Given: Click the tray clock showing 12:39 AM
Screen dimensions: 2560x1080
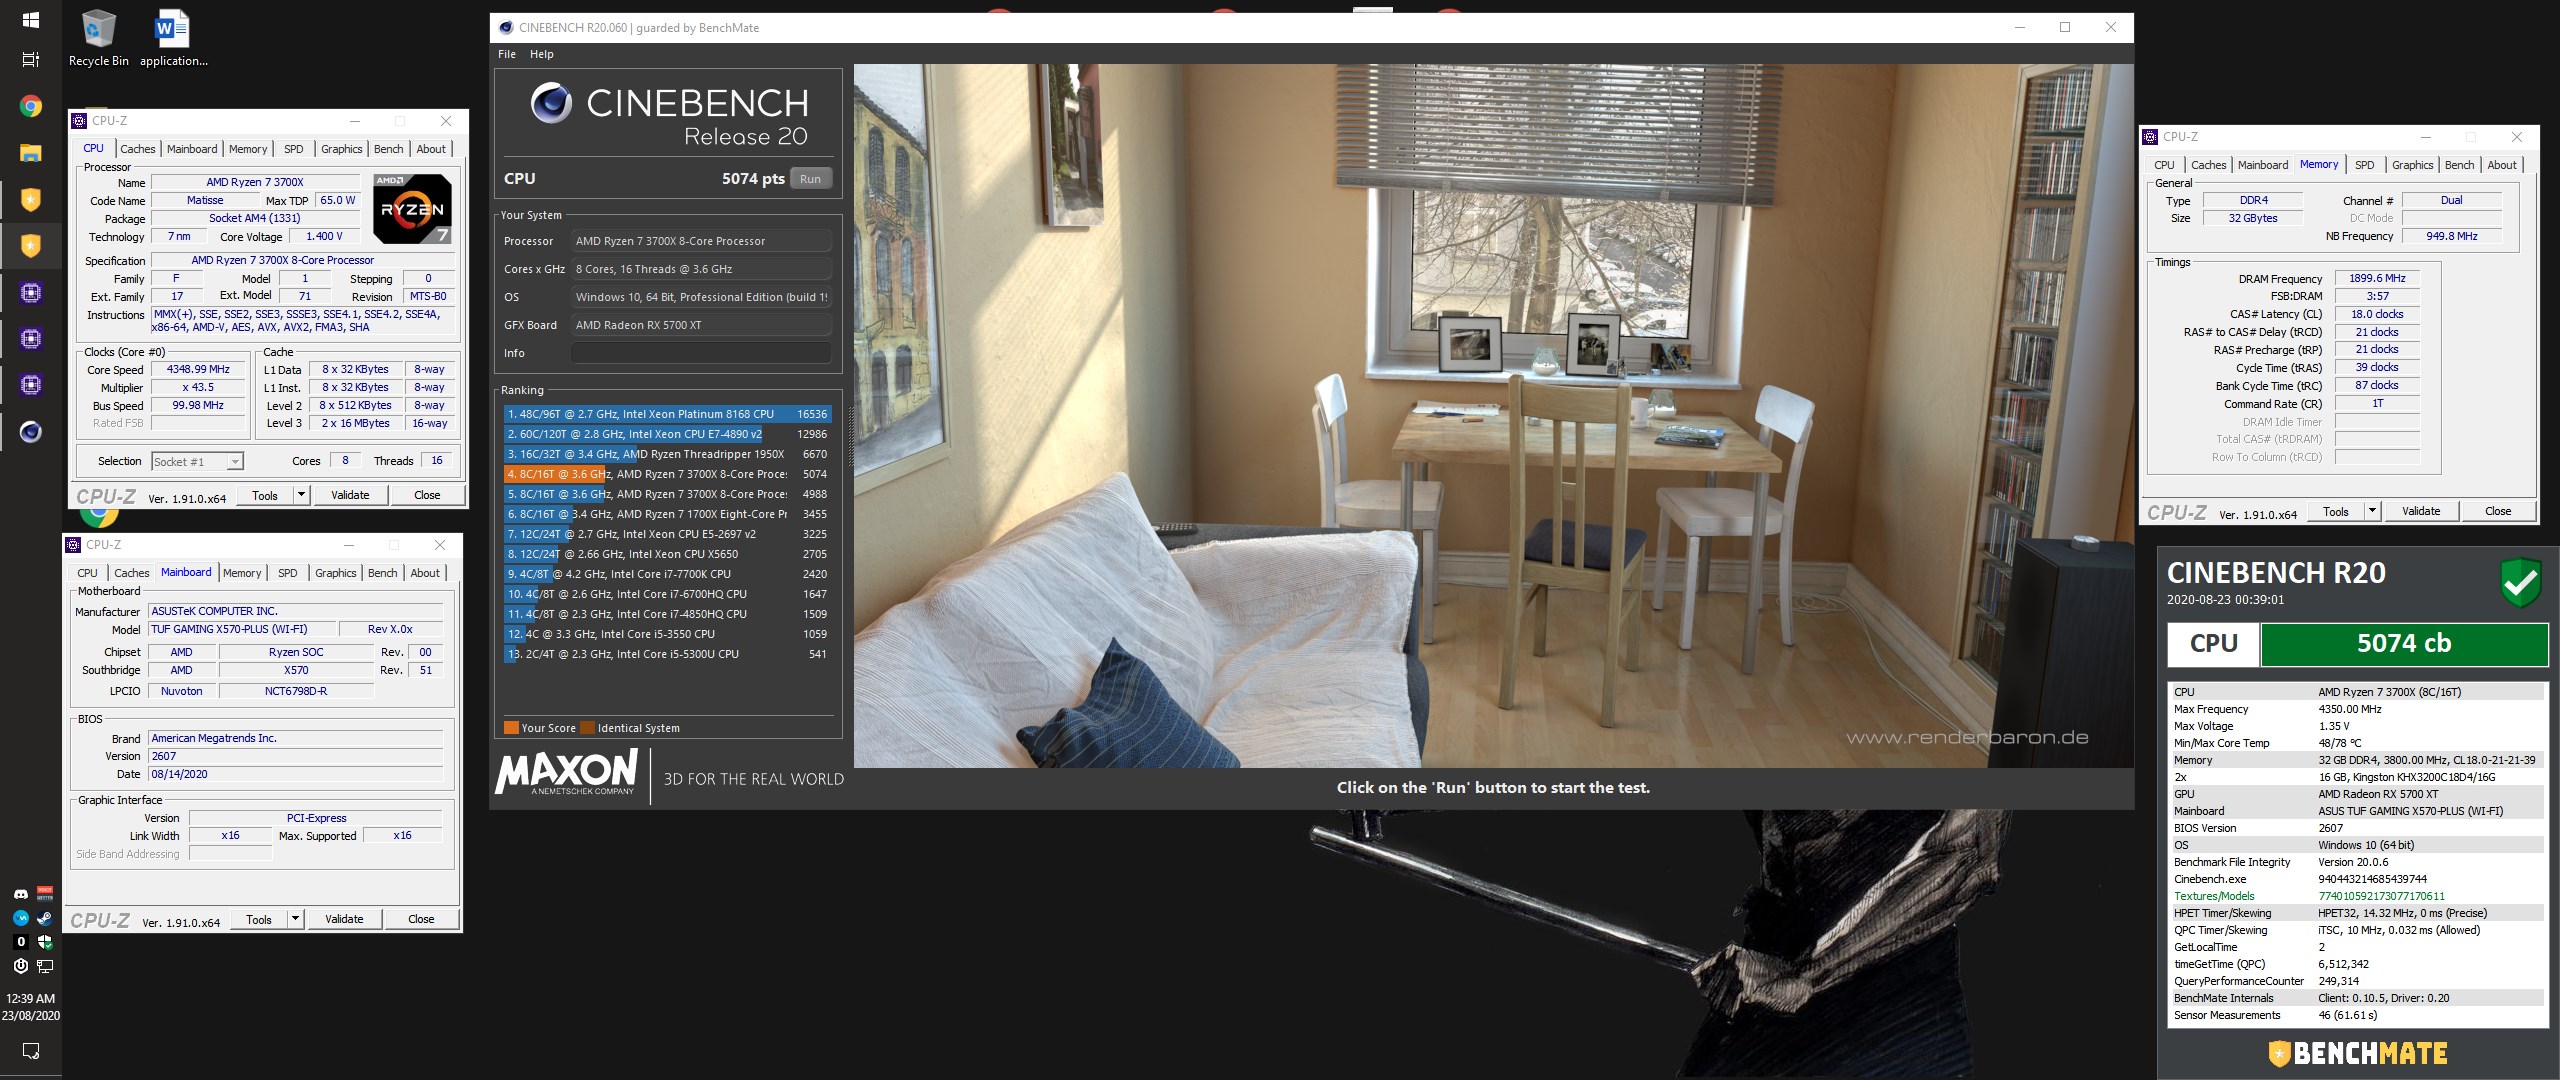Looking at the screenshot, I should tap(30, 998).
